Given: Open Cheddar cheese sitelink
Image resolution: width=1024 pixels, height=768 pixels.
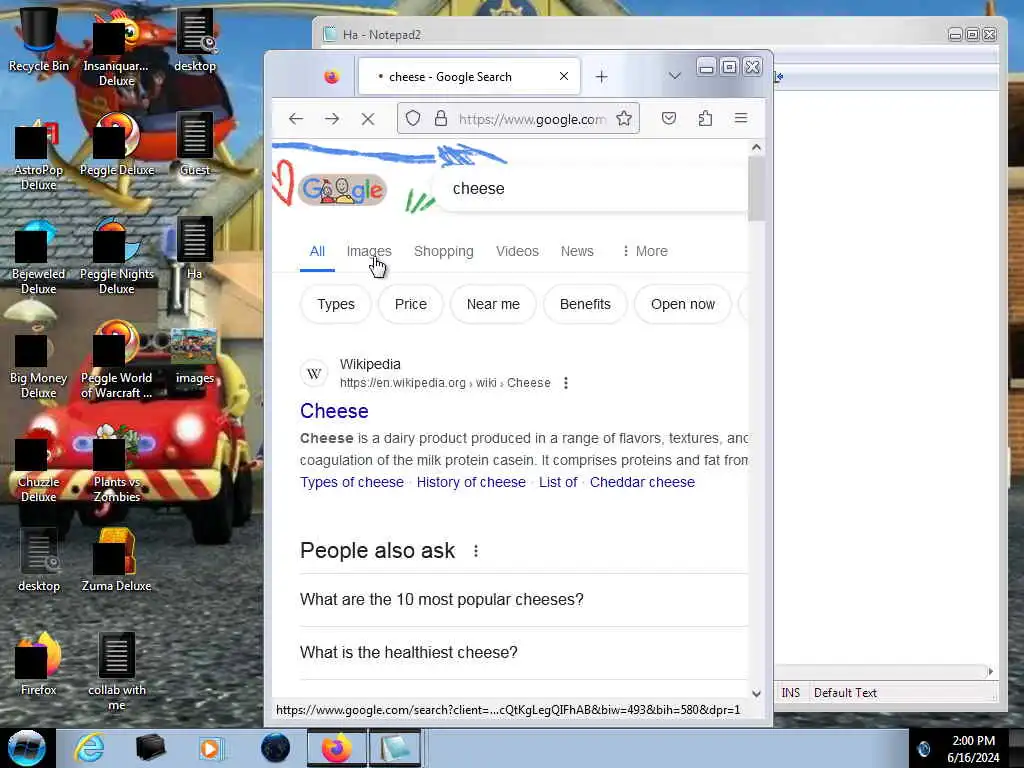Looking at the screenshot, I should coord(642,482).
